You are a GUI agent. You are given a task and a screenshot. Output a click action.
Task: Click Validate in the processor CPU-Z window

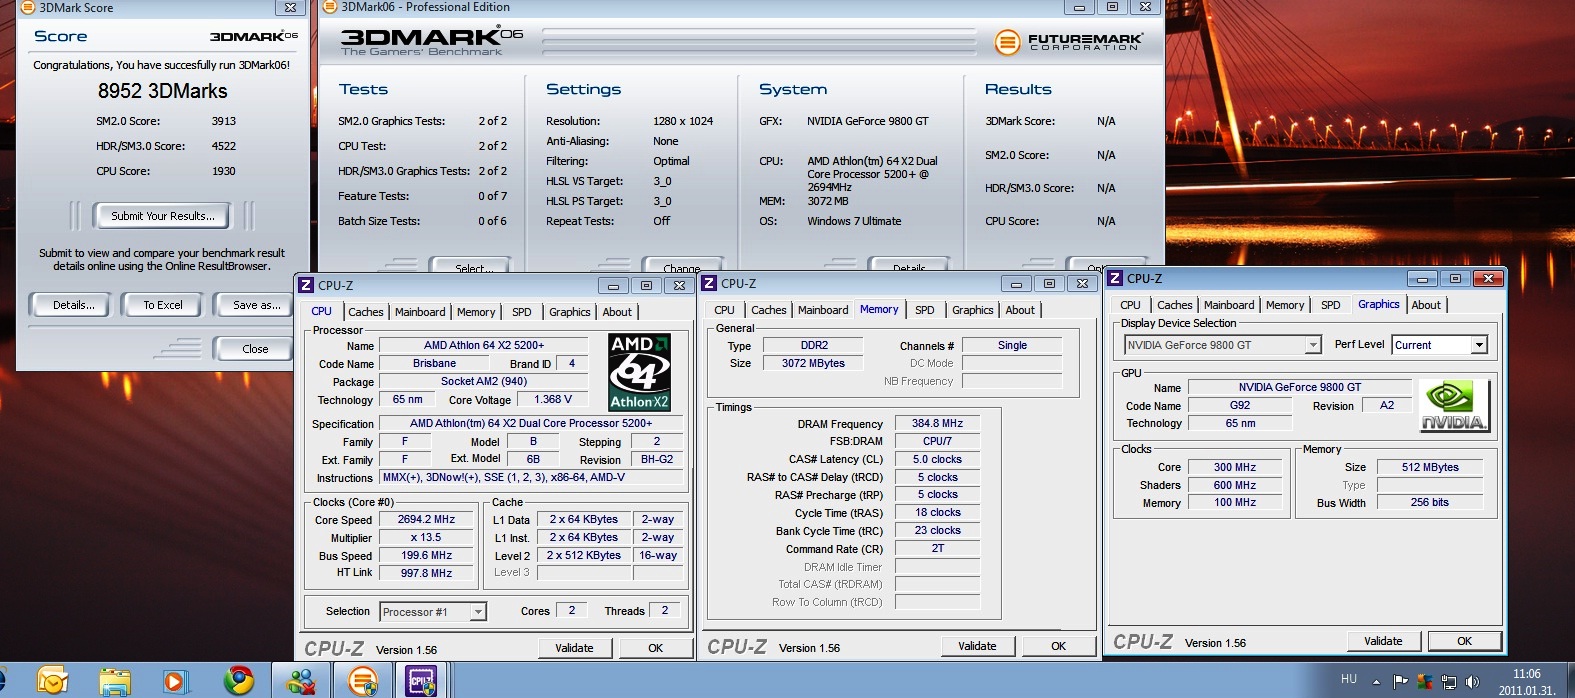pos(574,648)
